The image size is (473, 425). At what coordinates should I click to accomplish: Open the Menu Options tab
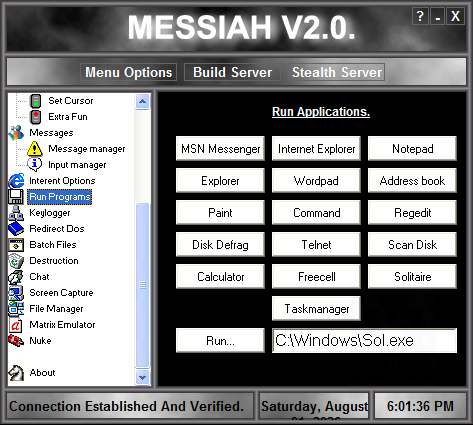tap(128, 72)
